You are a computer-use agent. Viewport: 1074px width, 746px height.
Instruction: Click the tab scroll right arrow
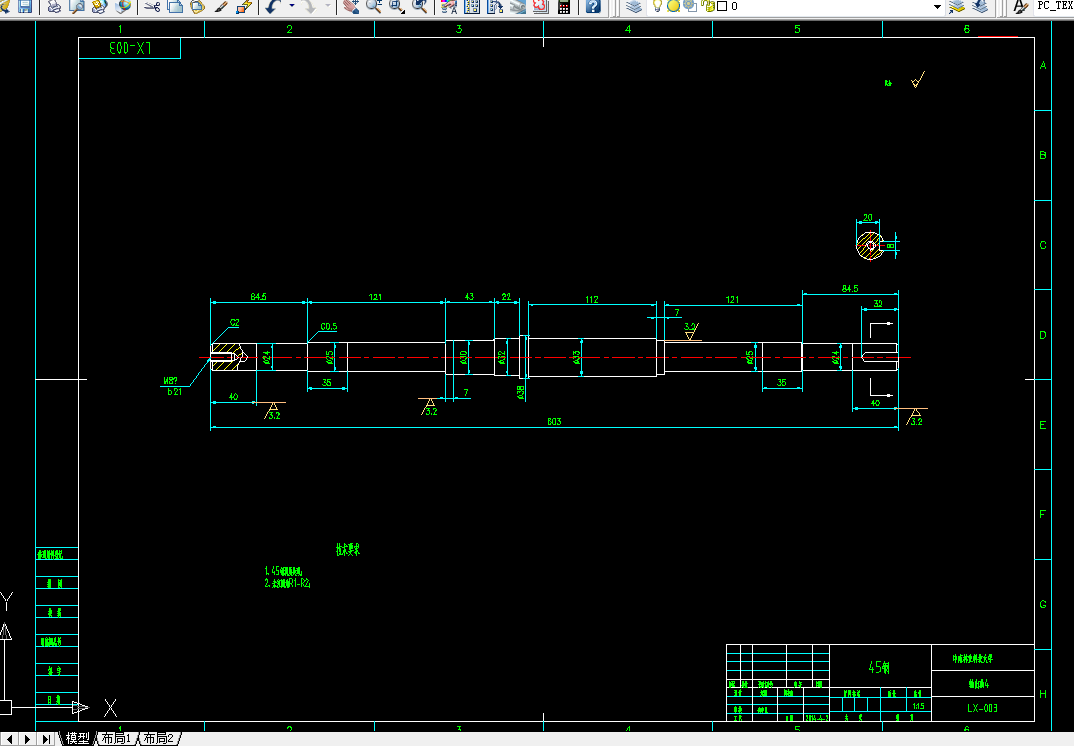point(27,739)
